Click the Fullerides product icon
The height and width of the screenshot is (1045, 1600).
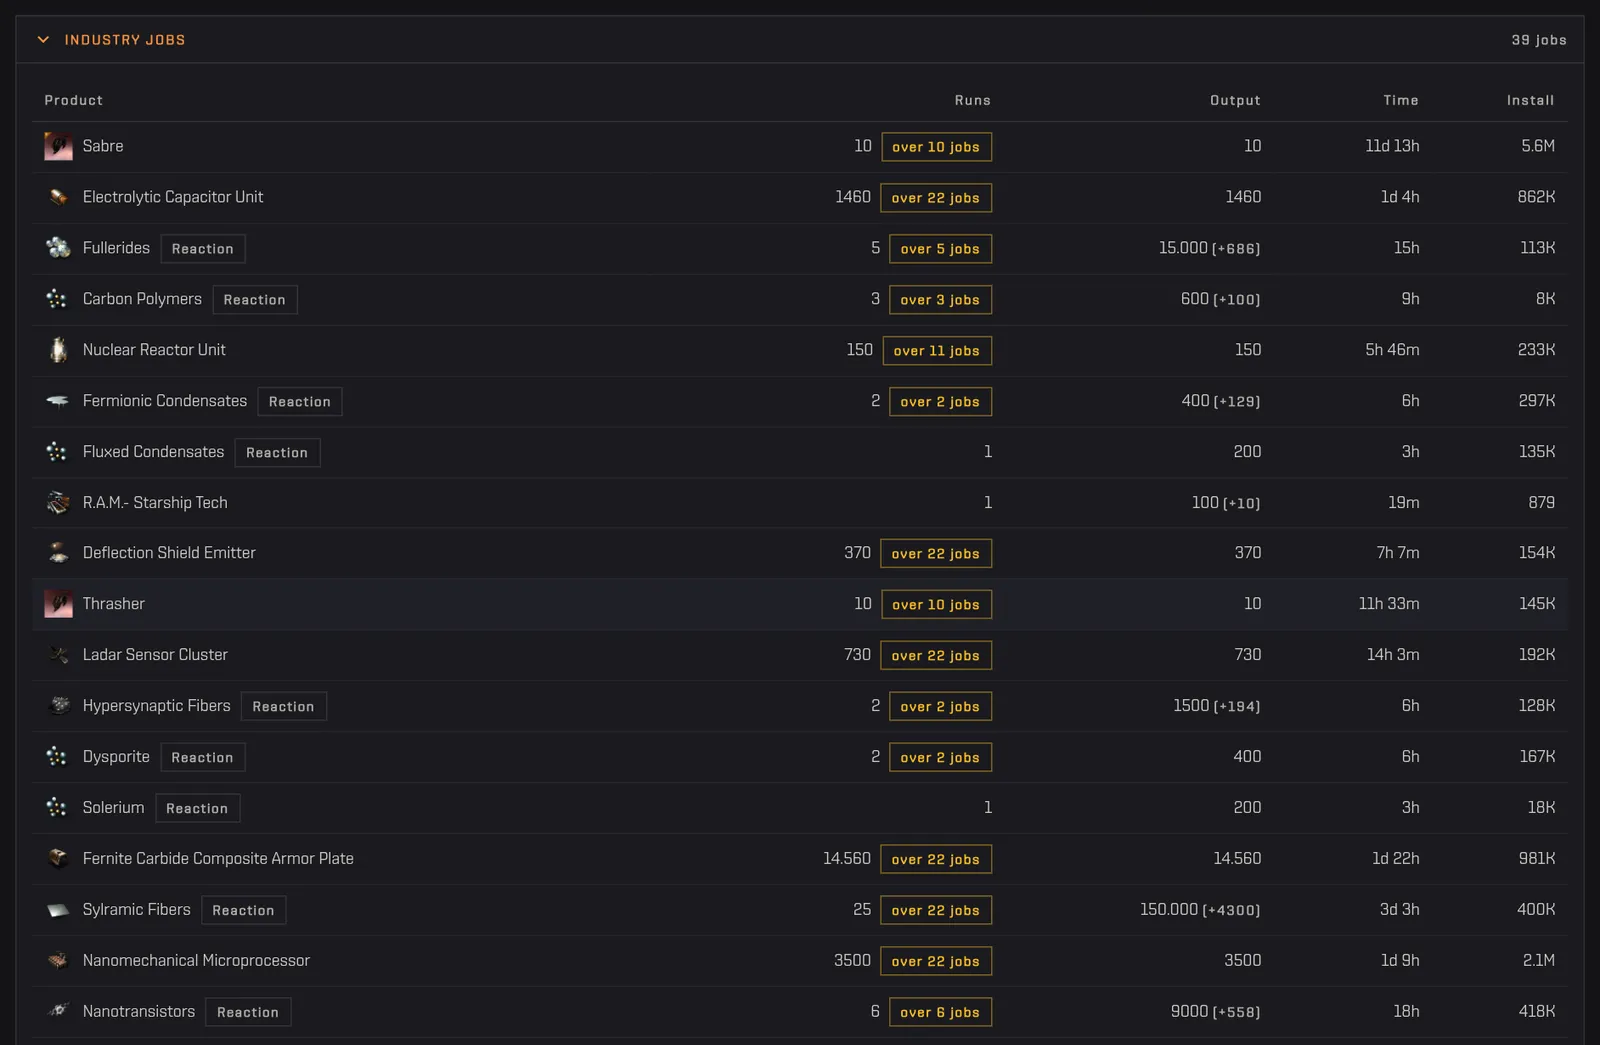click(58, 248)
